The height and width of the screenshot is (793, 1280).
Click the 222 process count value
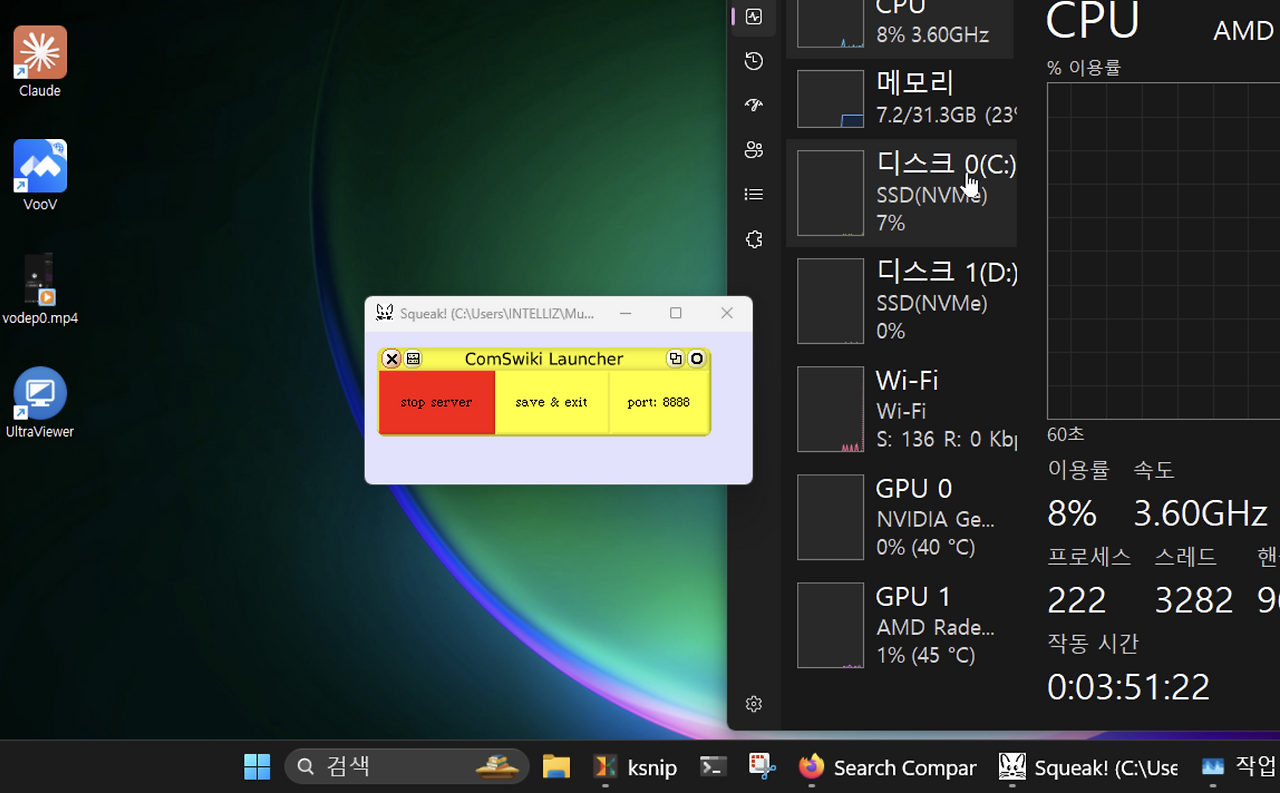click(x=1077, y=600)
